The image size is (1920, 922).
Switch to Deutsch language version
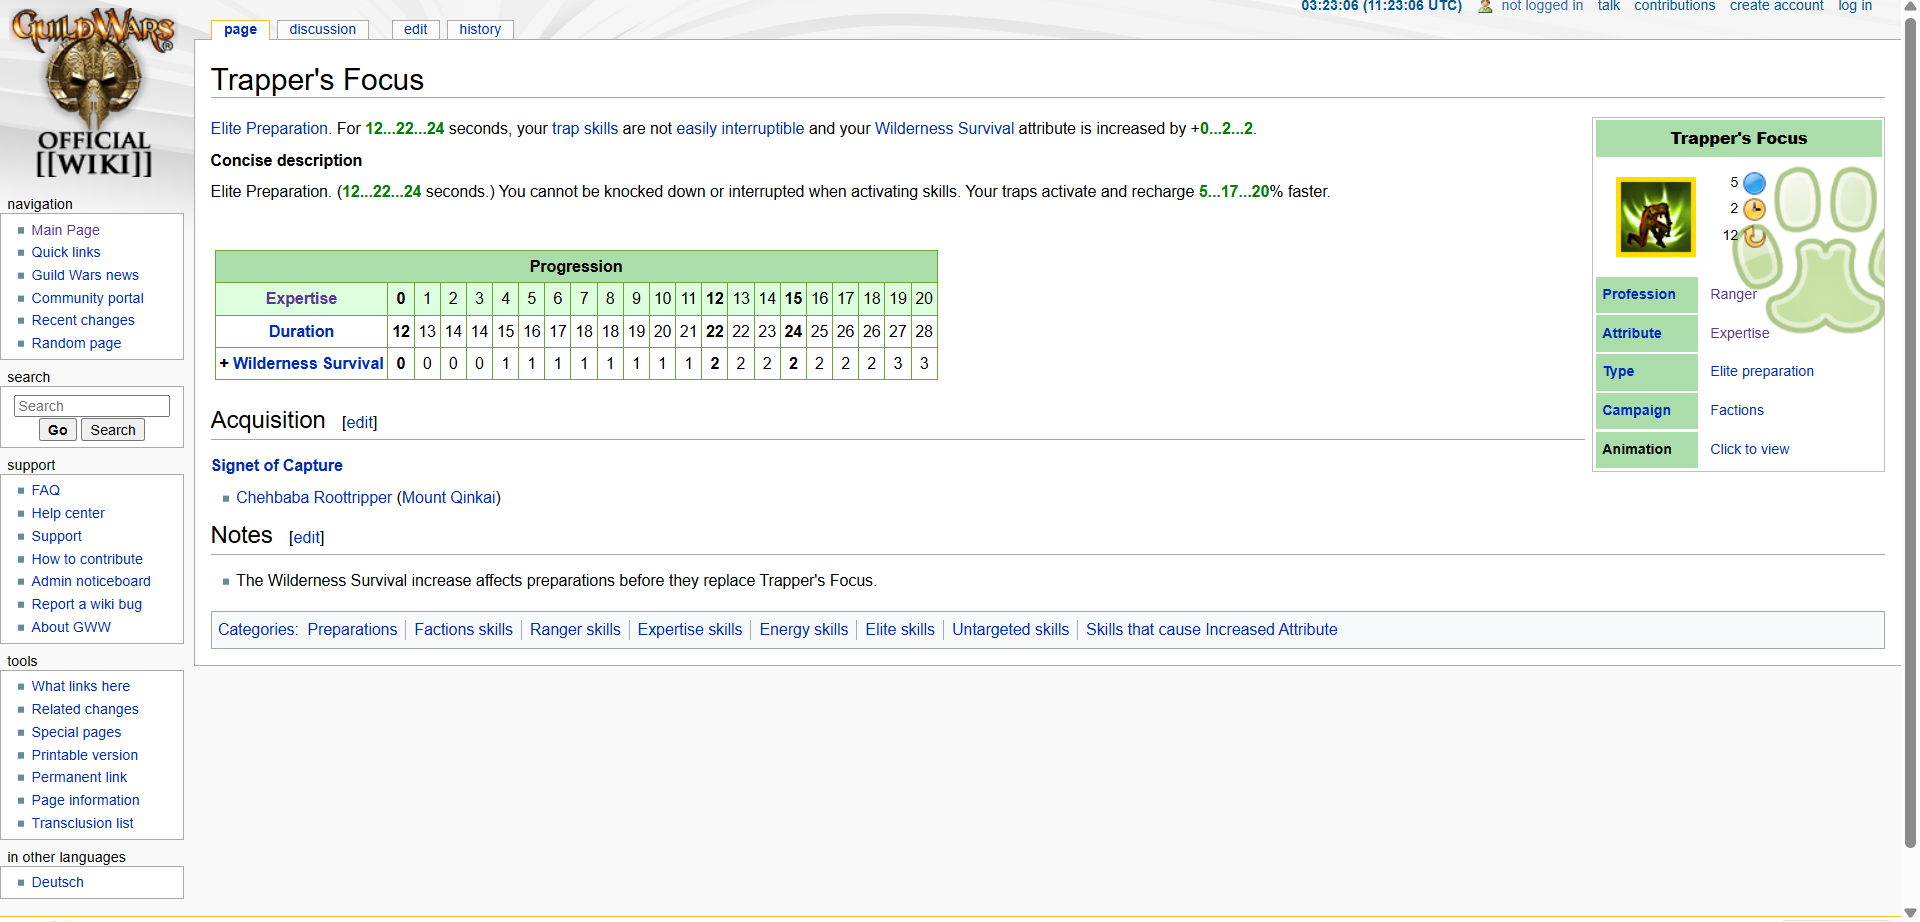[x=57, y=882]
